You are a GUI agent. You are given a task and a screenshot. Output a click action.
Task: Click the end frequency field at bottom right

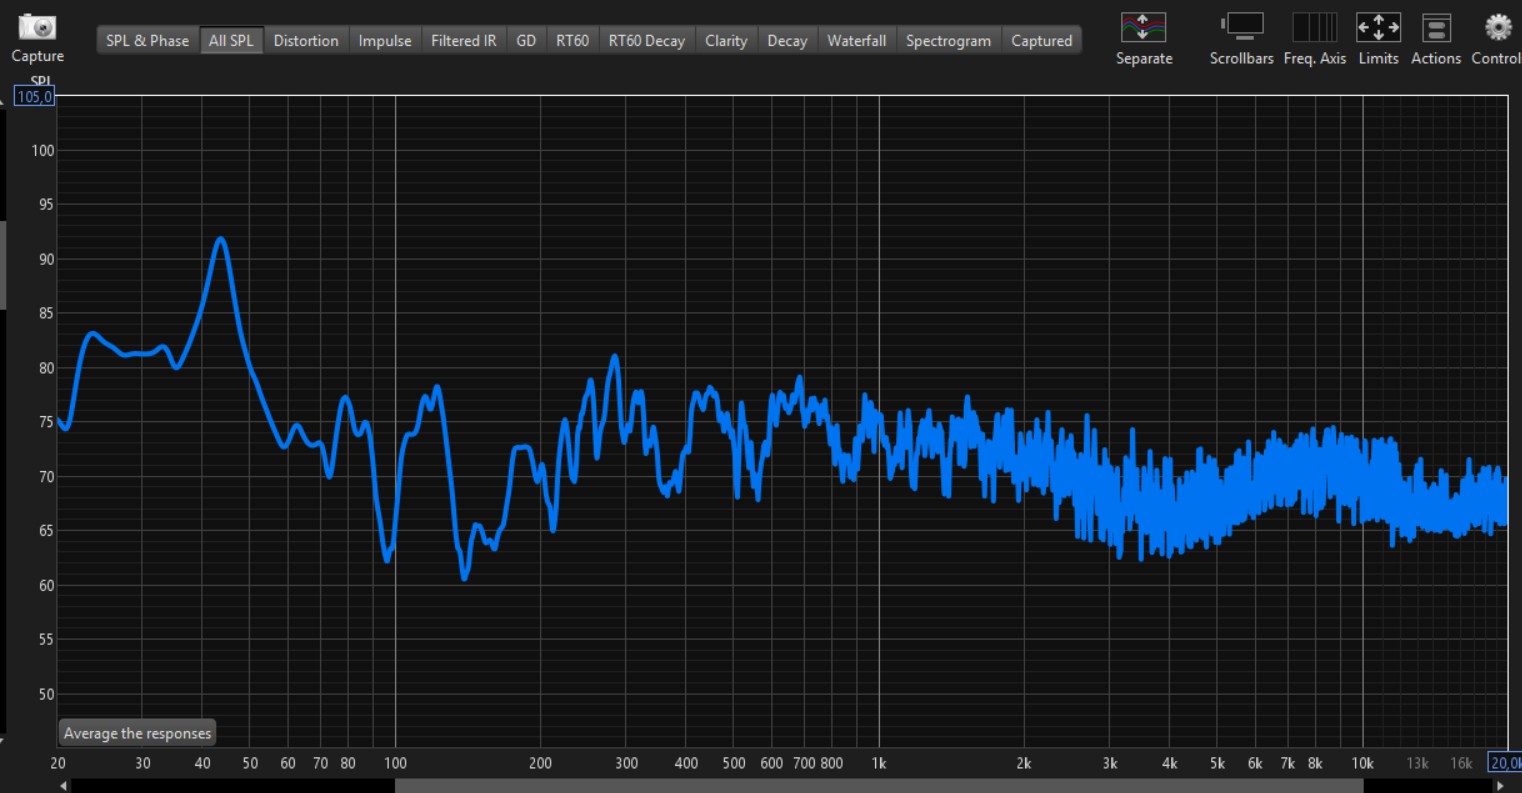pos(1504,763)
